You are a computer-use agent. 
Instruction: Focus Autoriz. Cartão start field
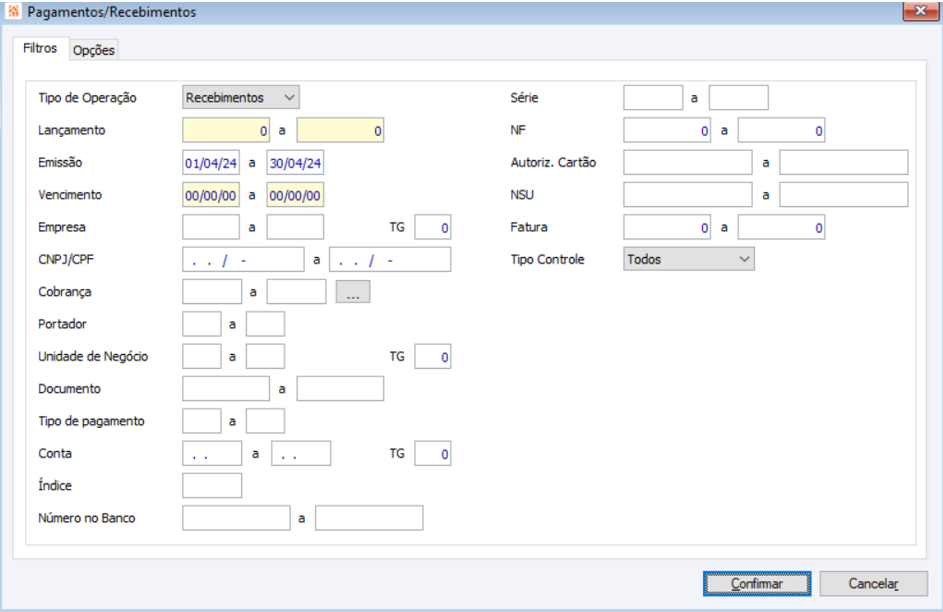(688, 162)
